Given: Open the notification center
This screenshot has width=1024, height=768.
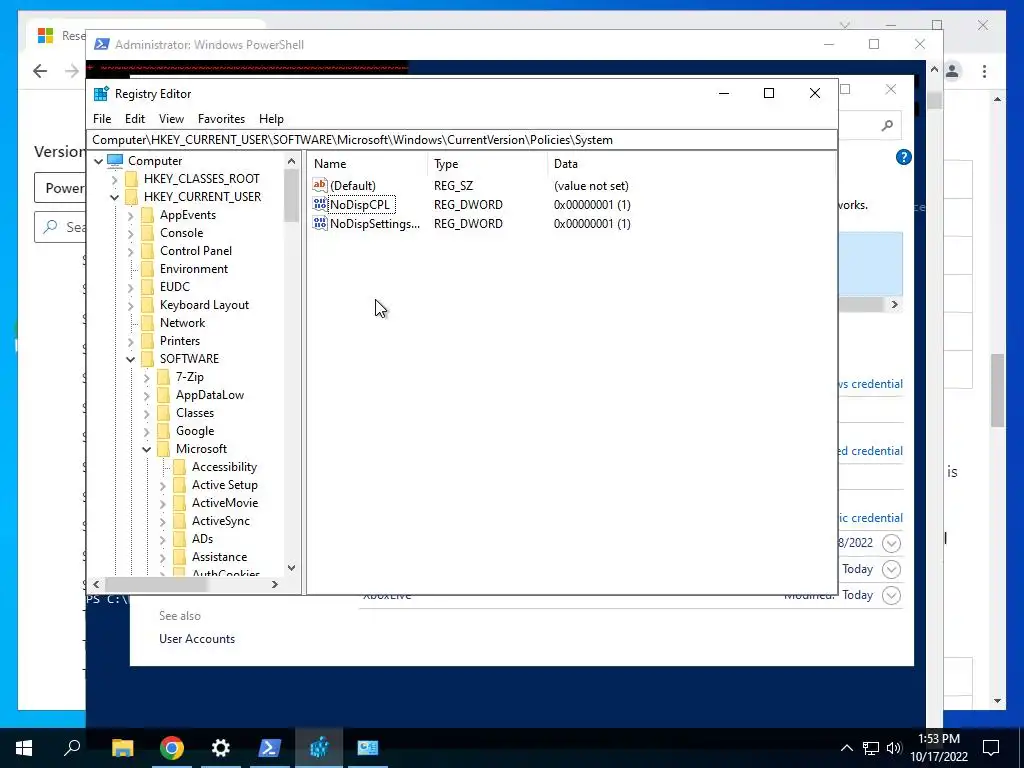Looking at the screenshot, I should point(991,748).
